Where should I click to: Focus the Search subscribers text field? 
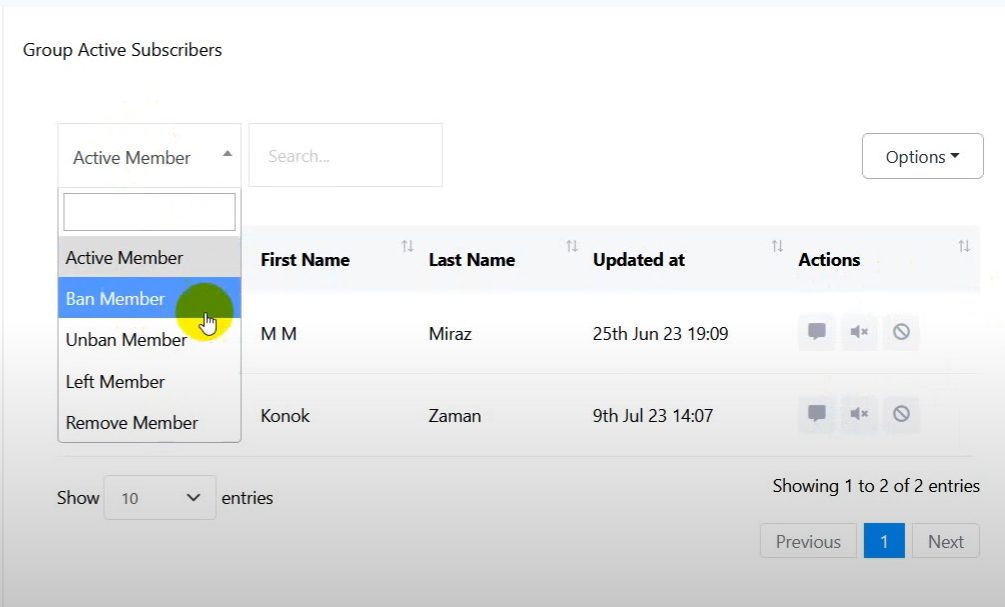pos(345,156)
